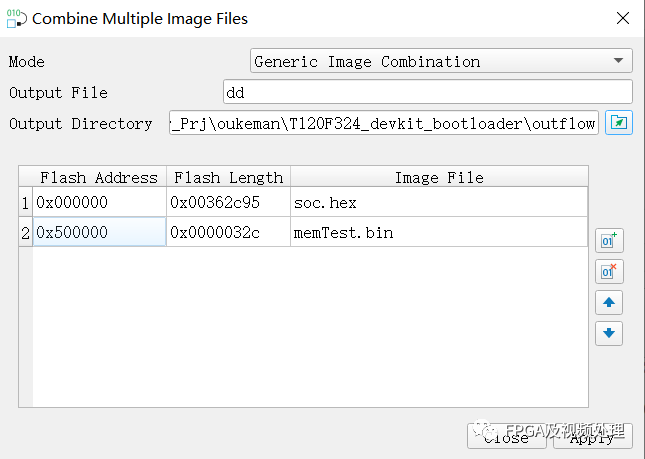Image resolution: width=645 pixels, height=459 pixels.
Task: Select flash length 0x00362c95 cell
Action: coord(228,202)
